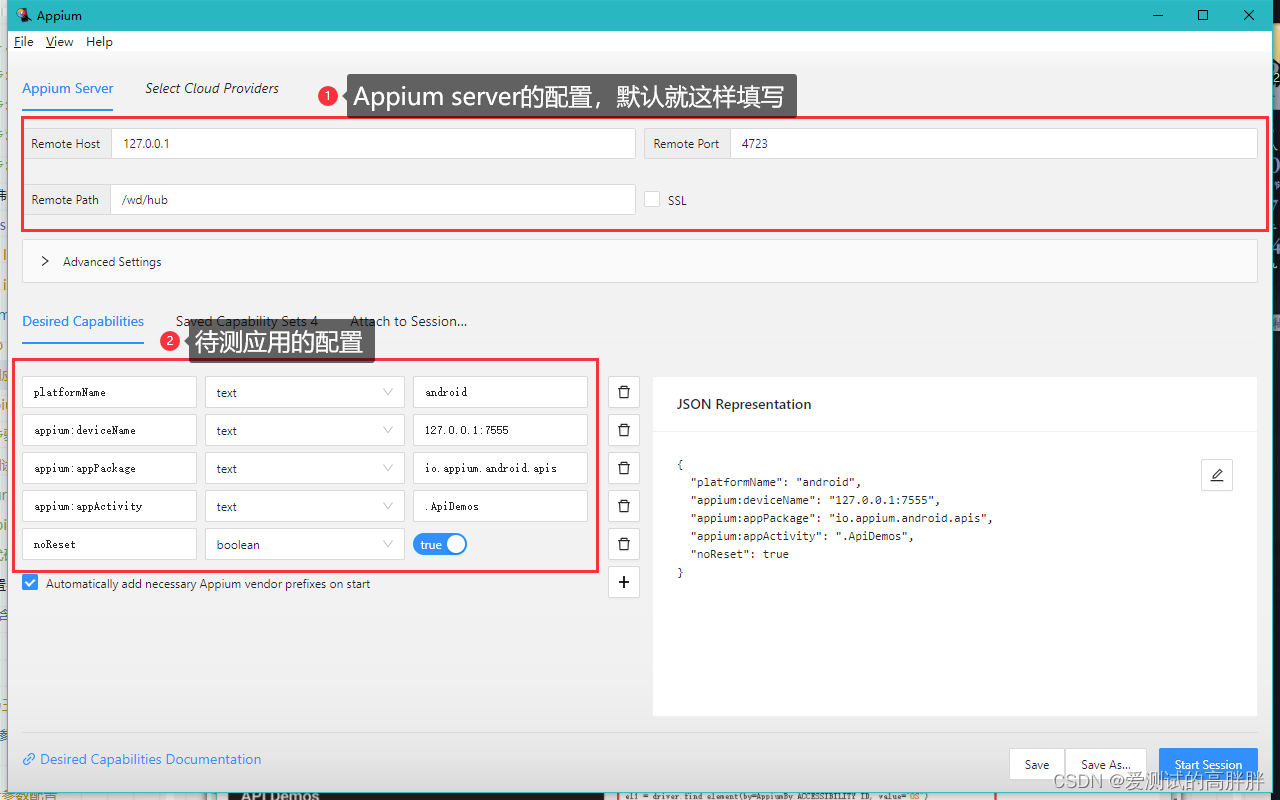Switch to Appium Server tab
This screenshot has height=800, width=1280.
[x=68, y=88]
